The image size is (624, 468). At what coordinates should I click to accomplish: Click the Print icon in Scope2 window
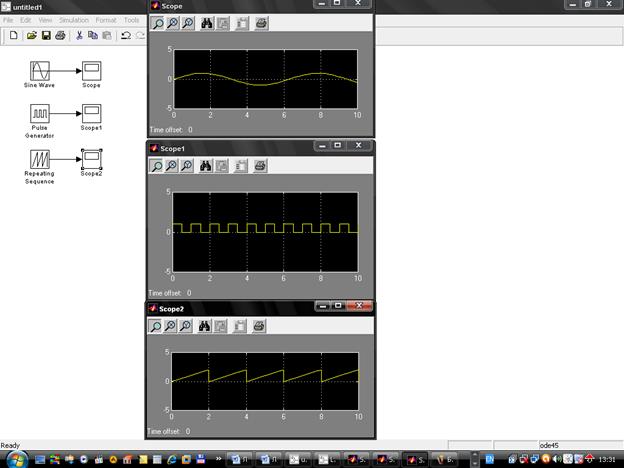click(260, 326)
